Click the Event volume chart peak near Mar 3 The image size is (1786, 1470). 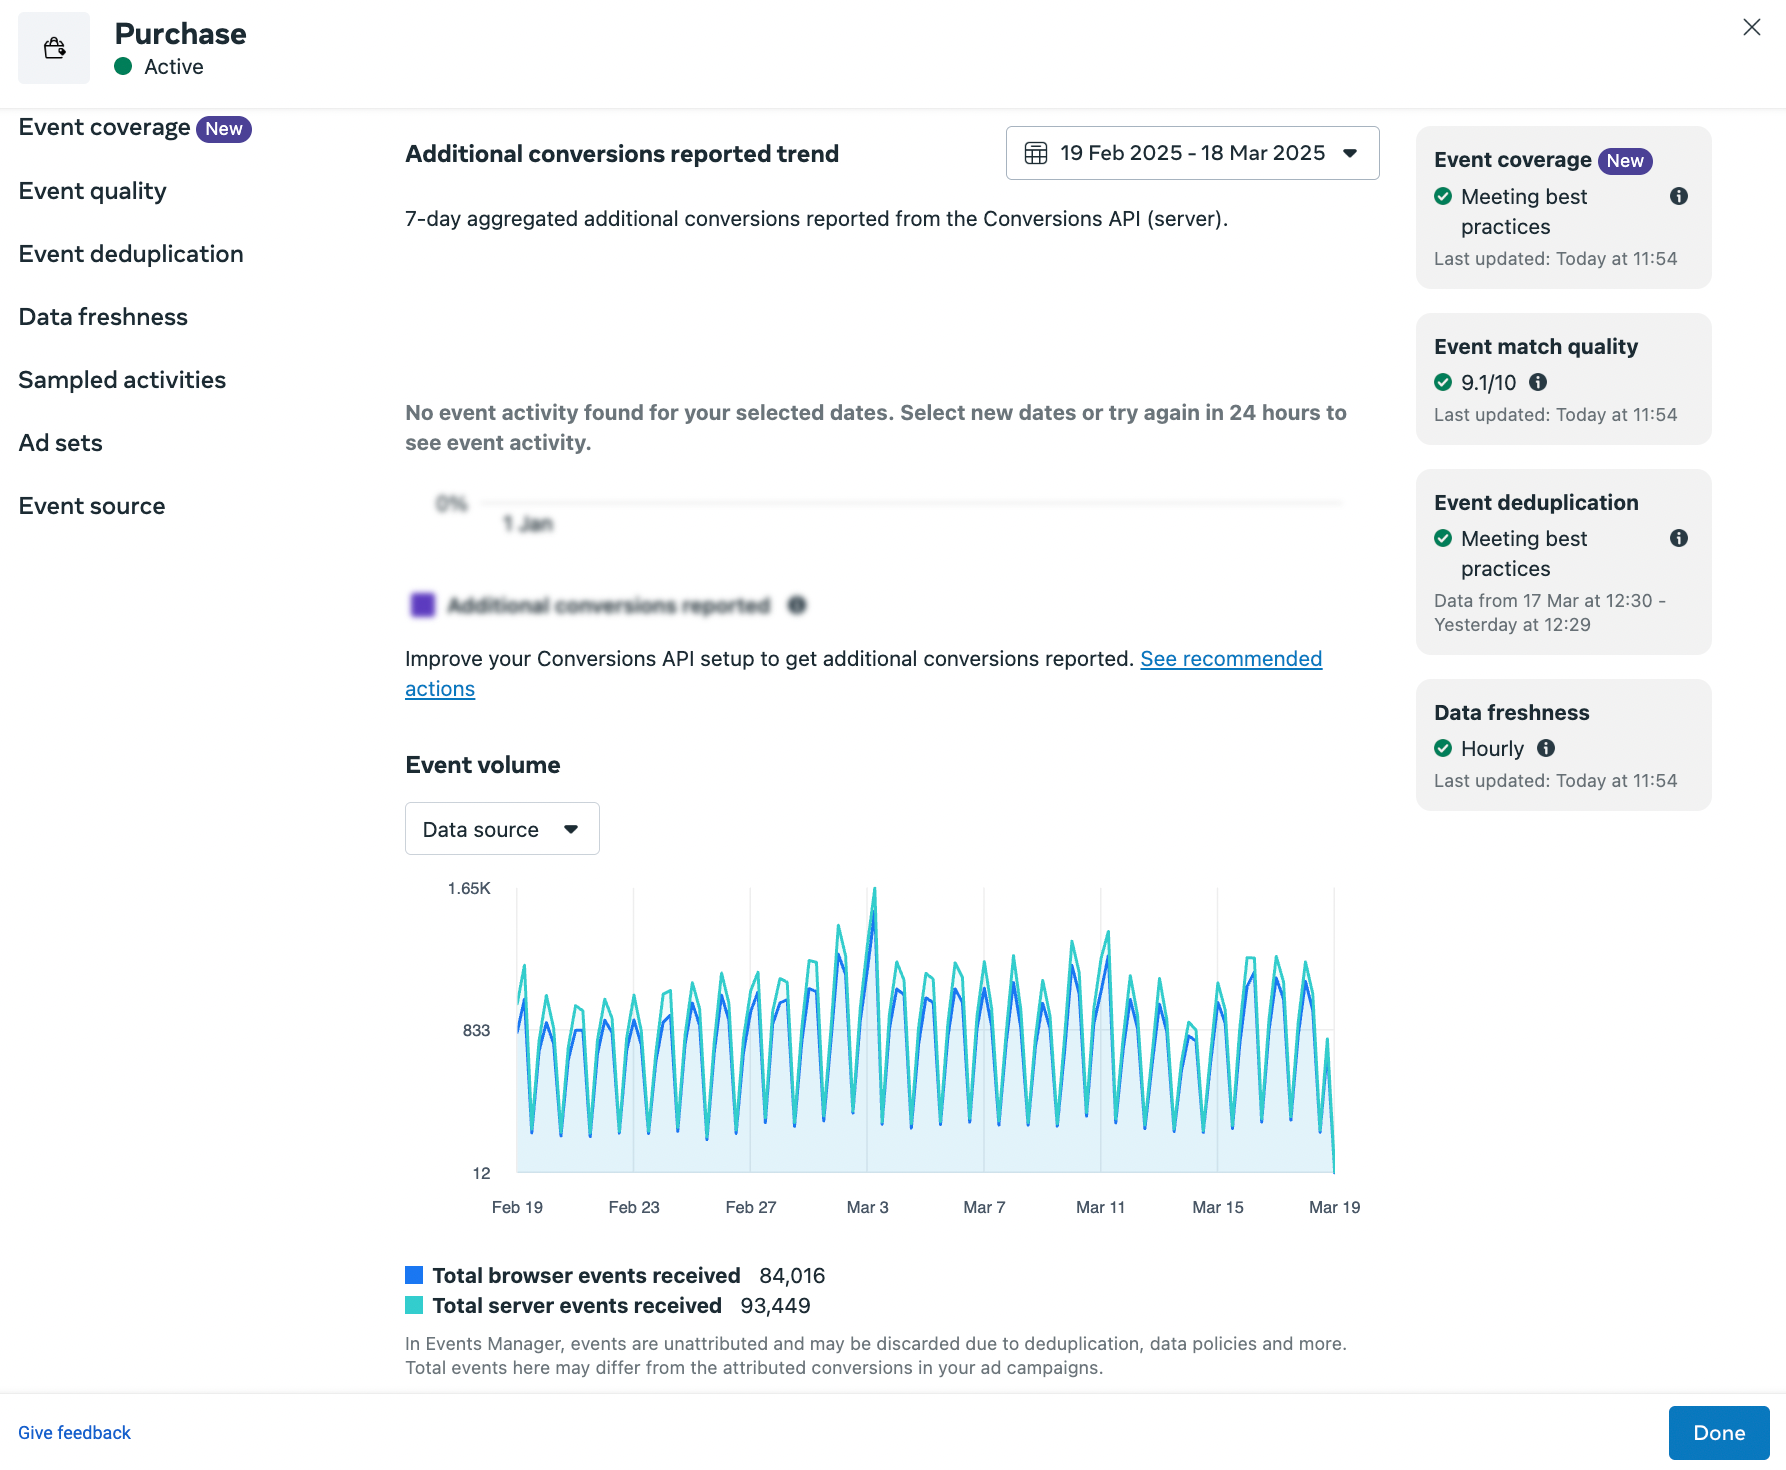click(x=874, y=890)
